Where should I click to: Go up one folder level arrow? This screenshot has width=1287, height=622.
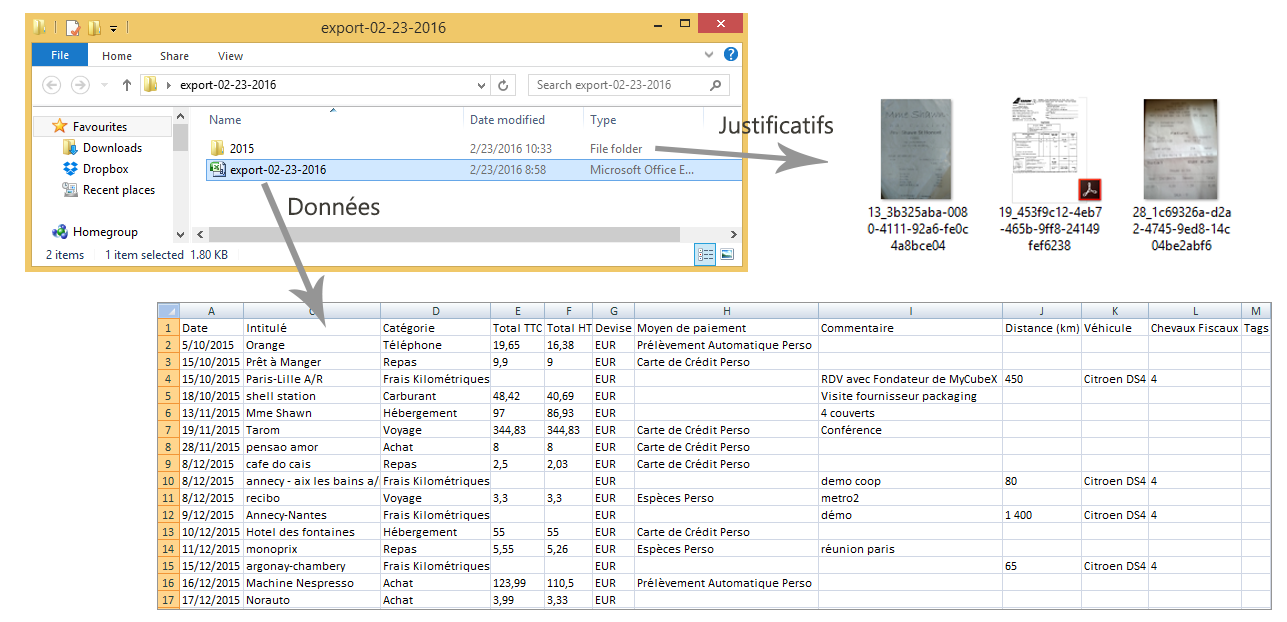coord(127,85)
